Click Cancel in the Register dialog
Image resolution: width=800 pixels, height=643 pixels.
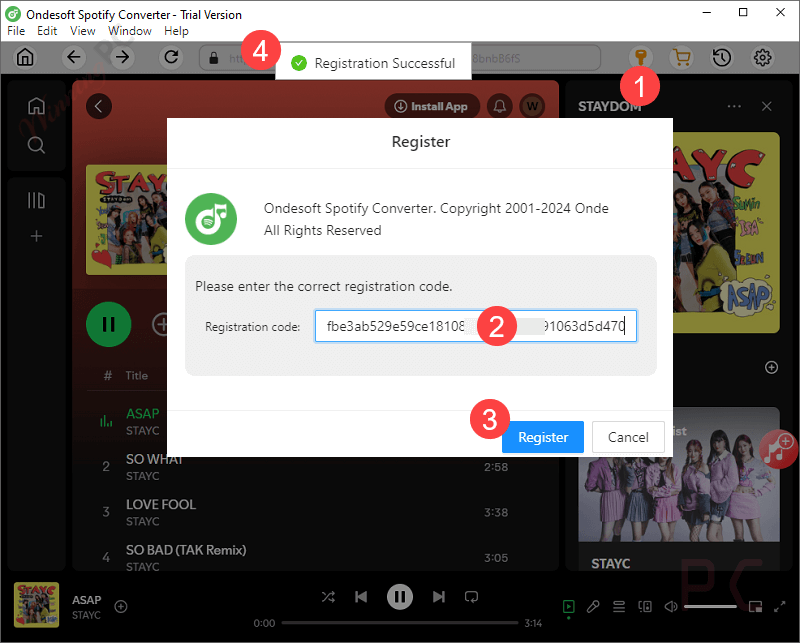[x=628, y=437]
